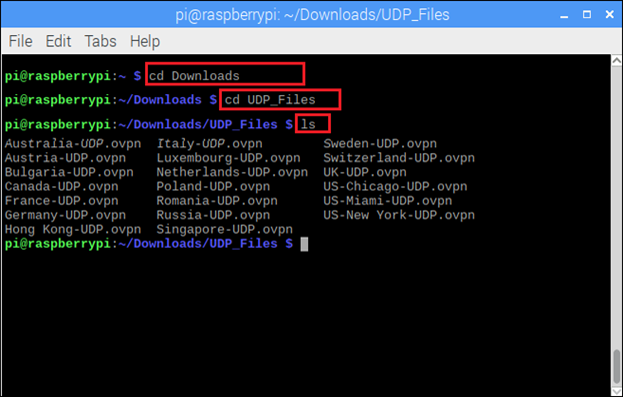Click Singapore-UDP.ovpn file name
This screenshot has height=397, width=623.
pyautogui.click(x=224, y=229)
